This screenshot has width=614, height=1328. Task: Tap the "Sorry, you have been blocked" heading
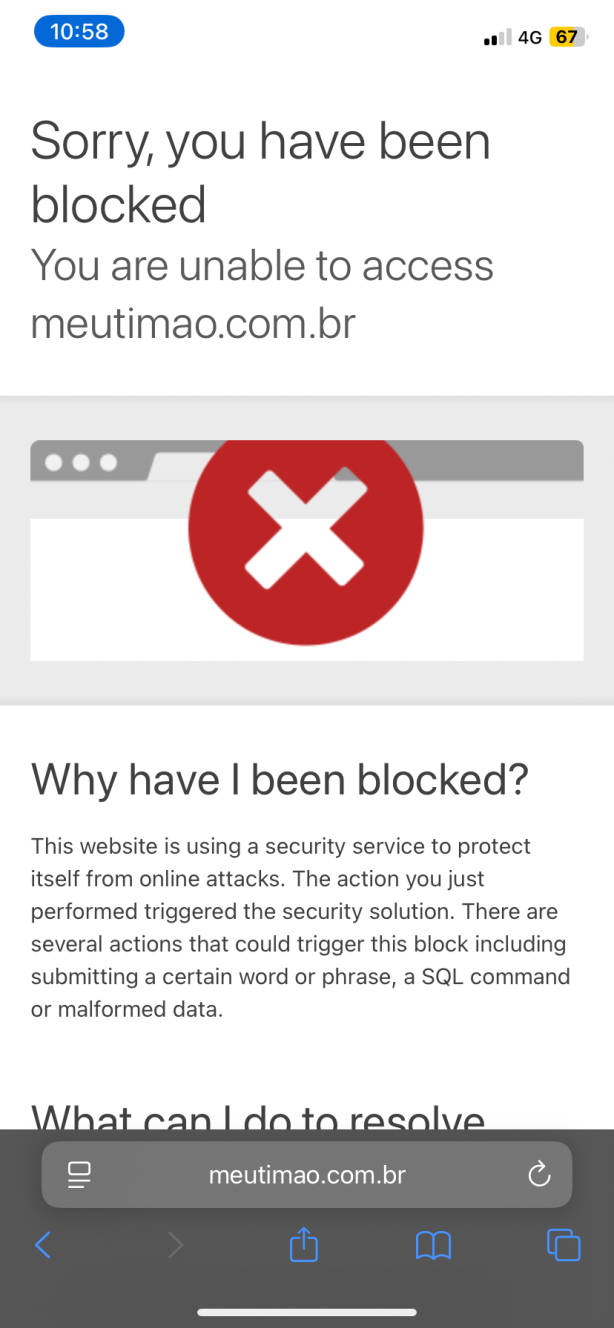coord(260,172)
